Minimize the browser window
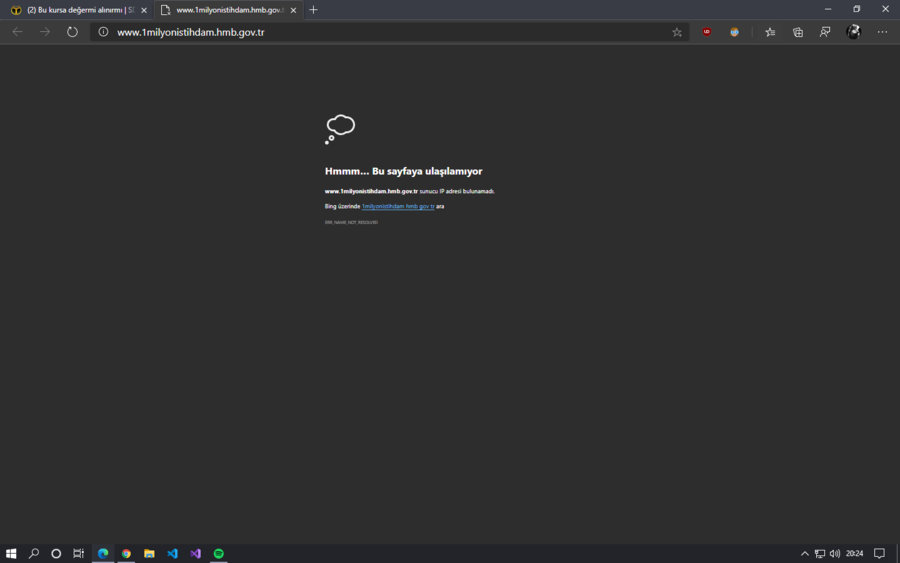 click(828, 9)
